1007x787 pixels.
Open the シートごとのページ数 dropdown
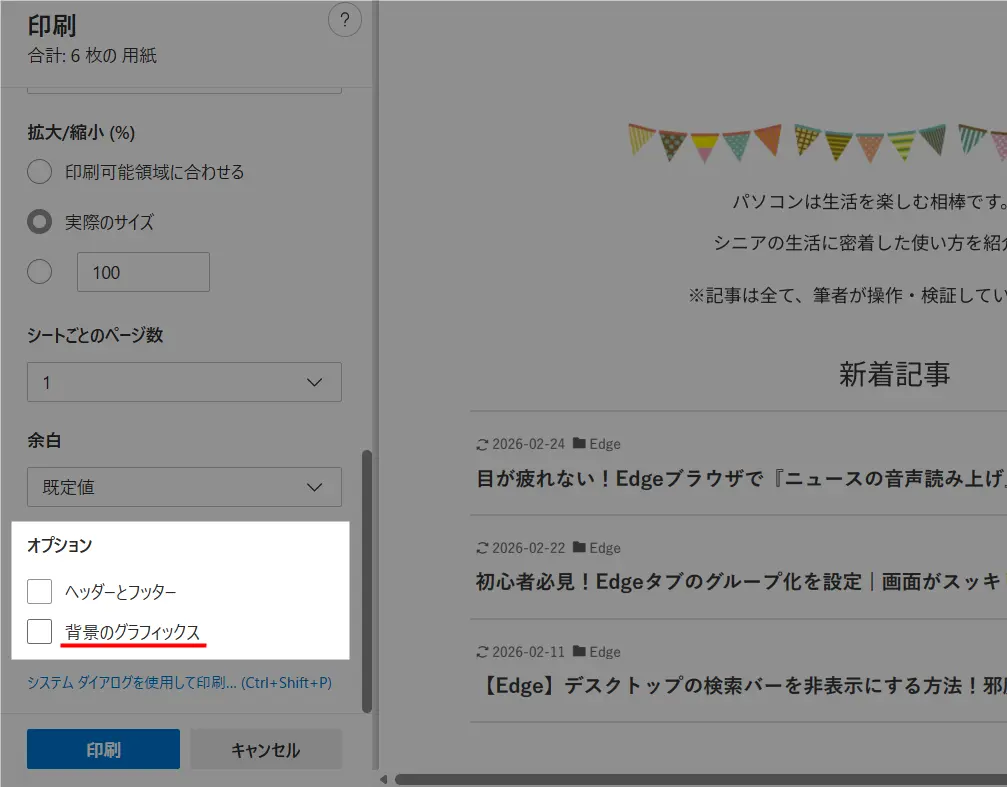[184, 382]
